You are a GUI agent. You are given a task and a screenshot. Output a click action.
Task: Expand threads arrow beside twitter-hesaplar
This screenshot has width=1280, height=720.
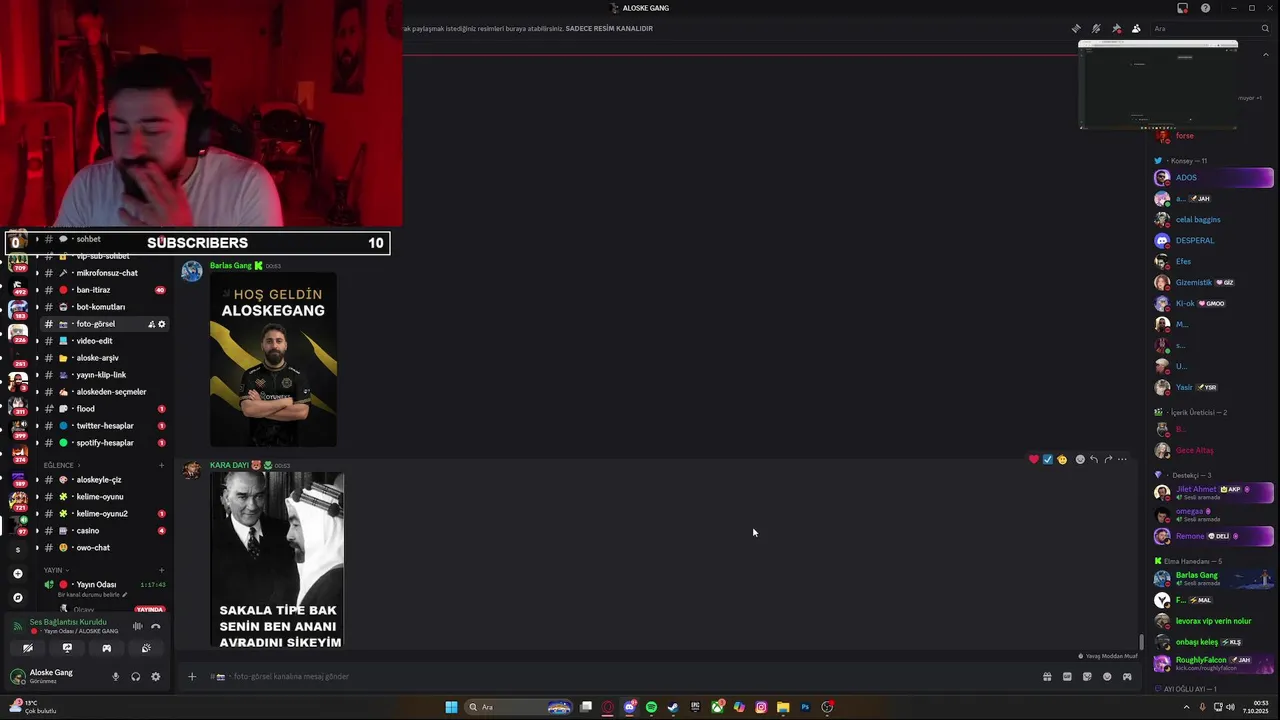37,426
